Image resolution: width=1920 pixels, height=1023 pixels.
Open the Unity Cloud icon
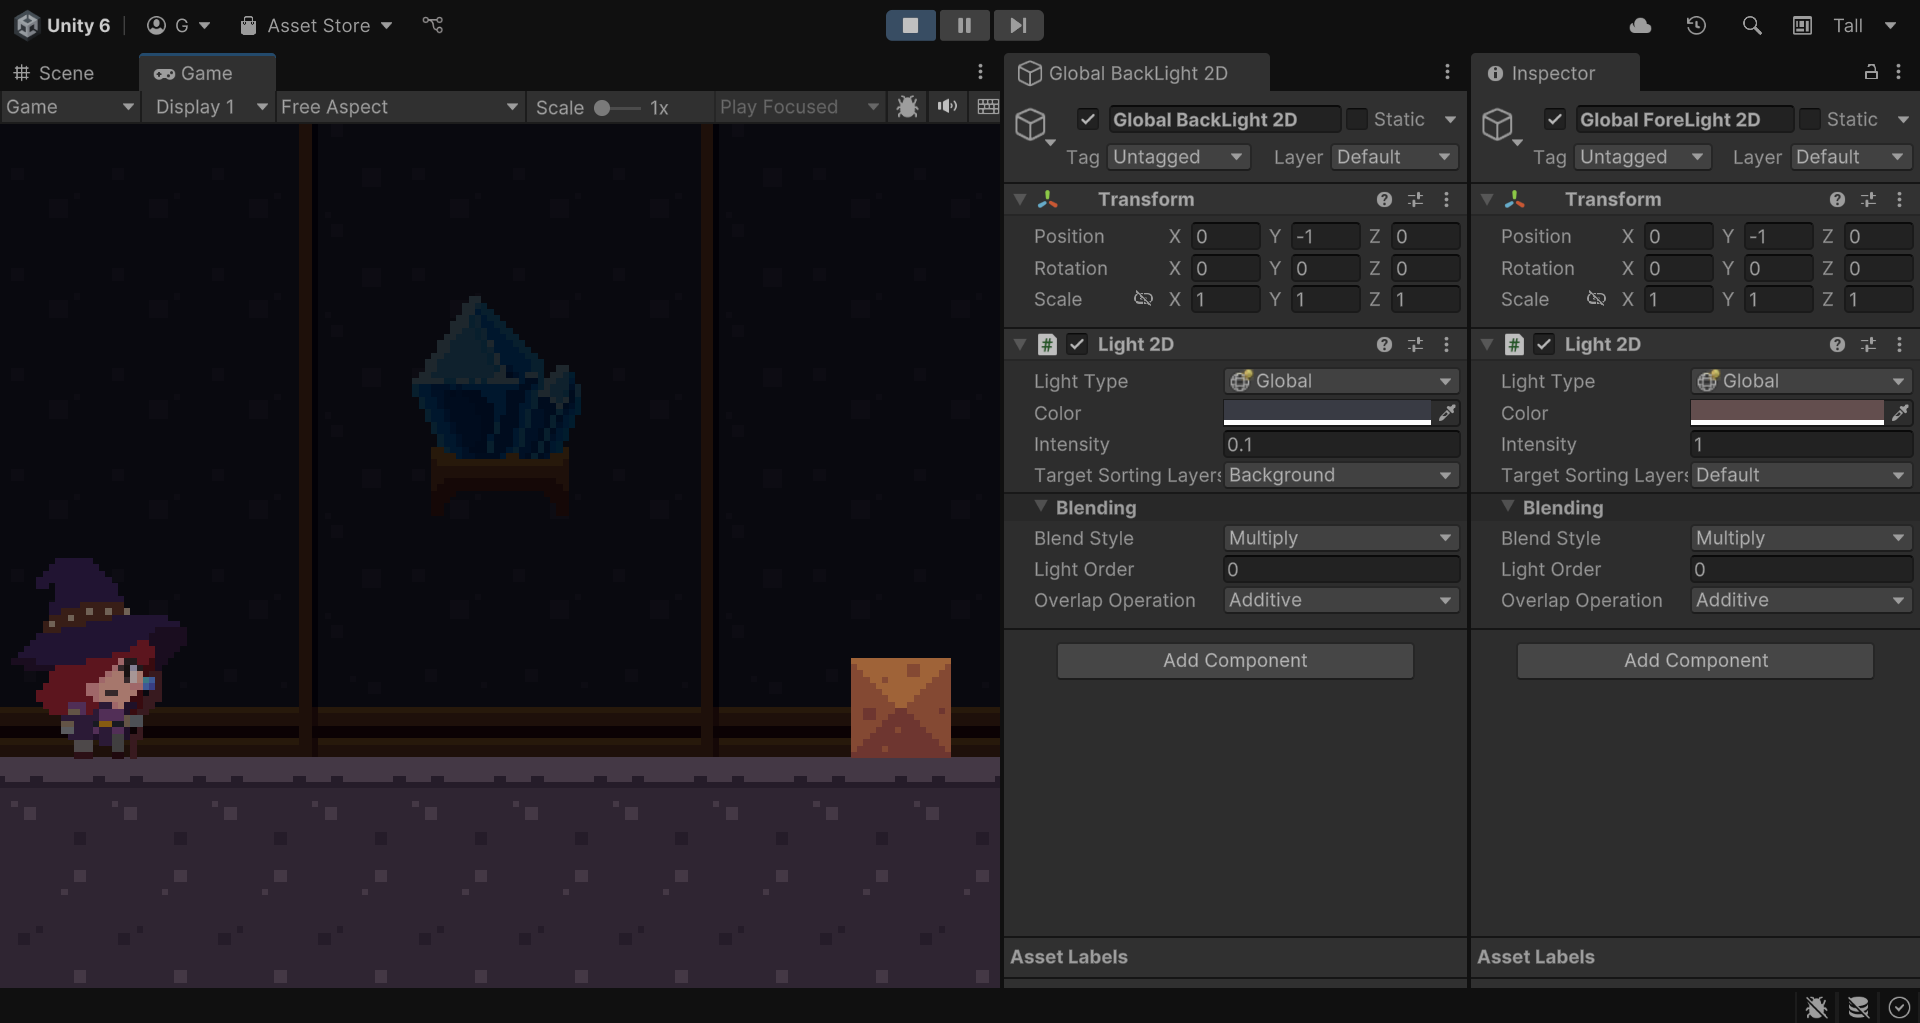coord(1640,26)
